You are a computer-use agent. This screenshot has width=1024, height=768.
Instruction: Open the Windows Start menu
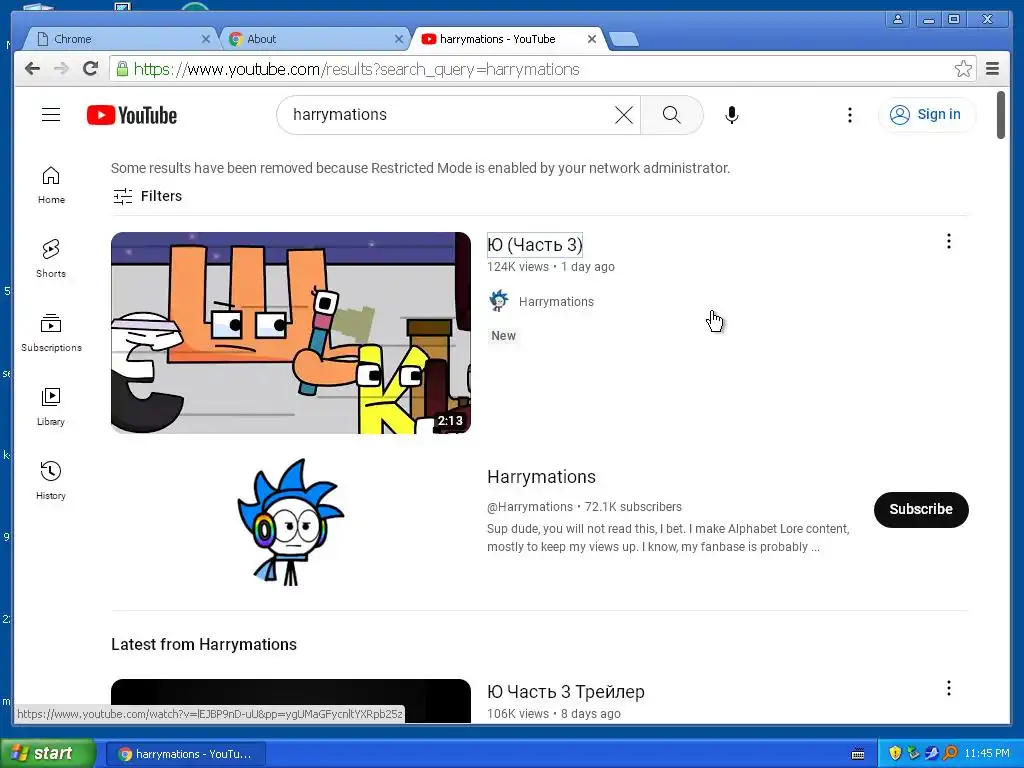47,753
